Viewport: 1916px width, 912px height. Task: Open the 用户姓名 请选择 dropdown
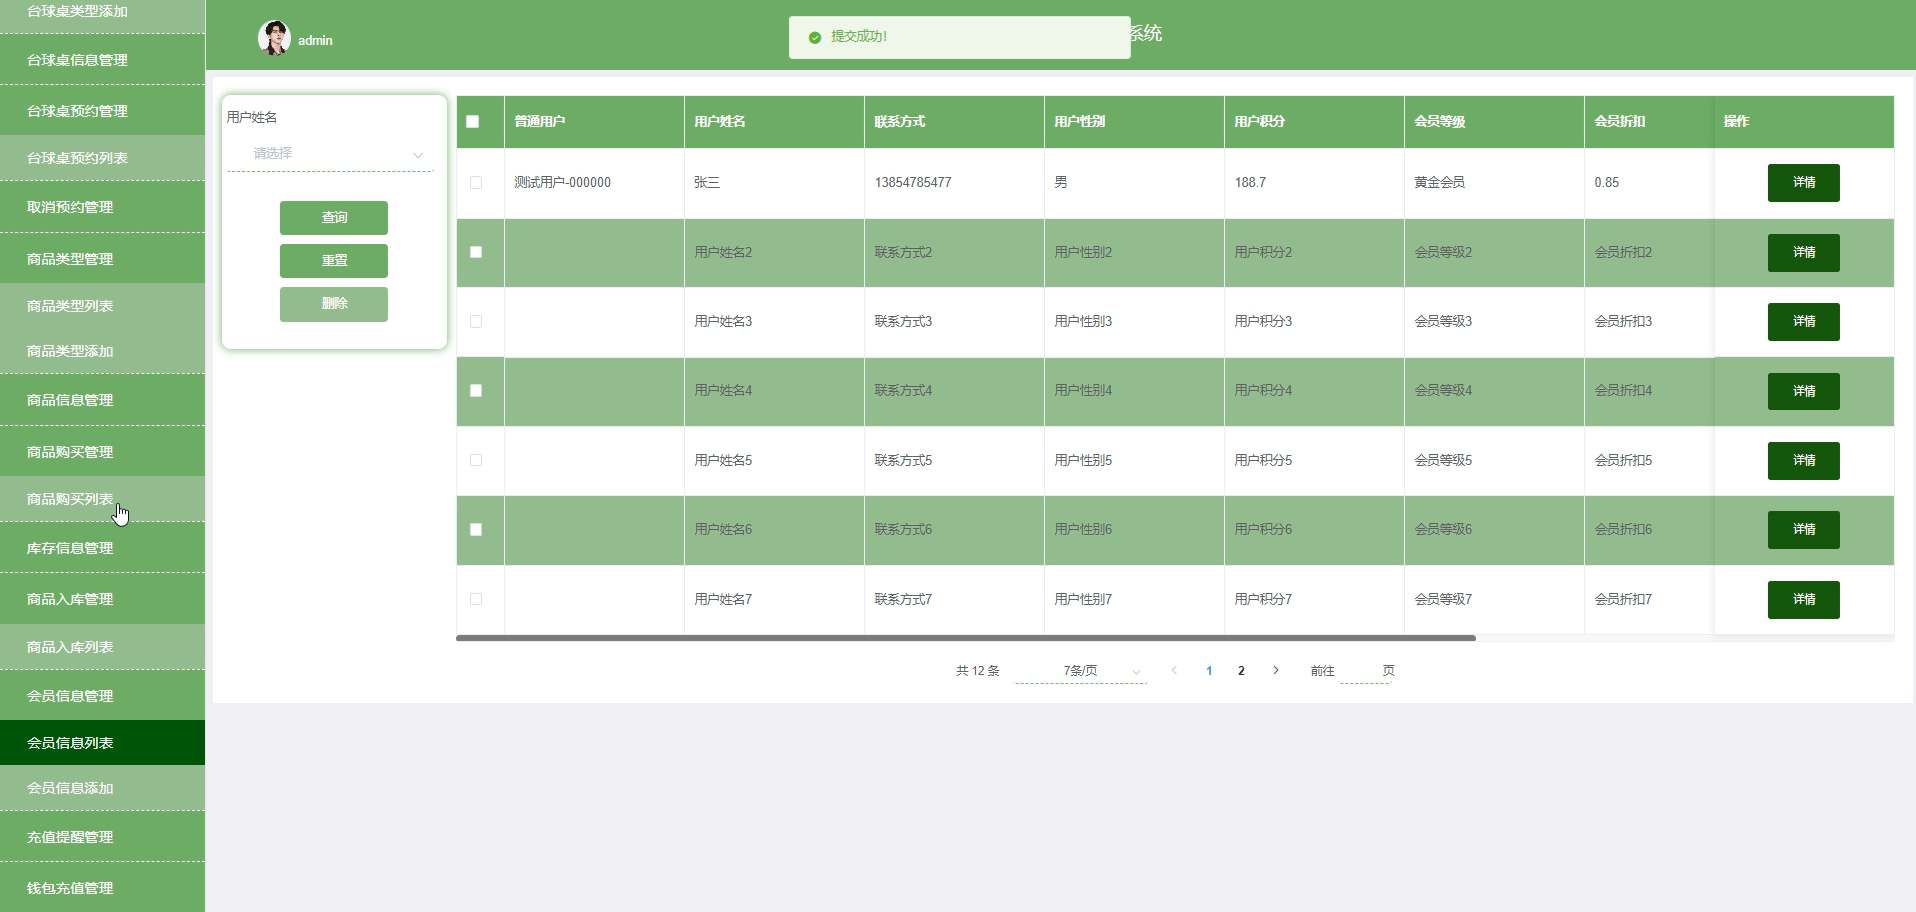(x=330, y=154)
